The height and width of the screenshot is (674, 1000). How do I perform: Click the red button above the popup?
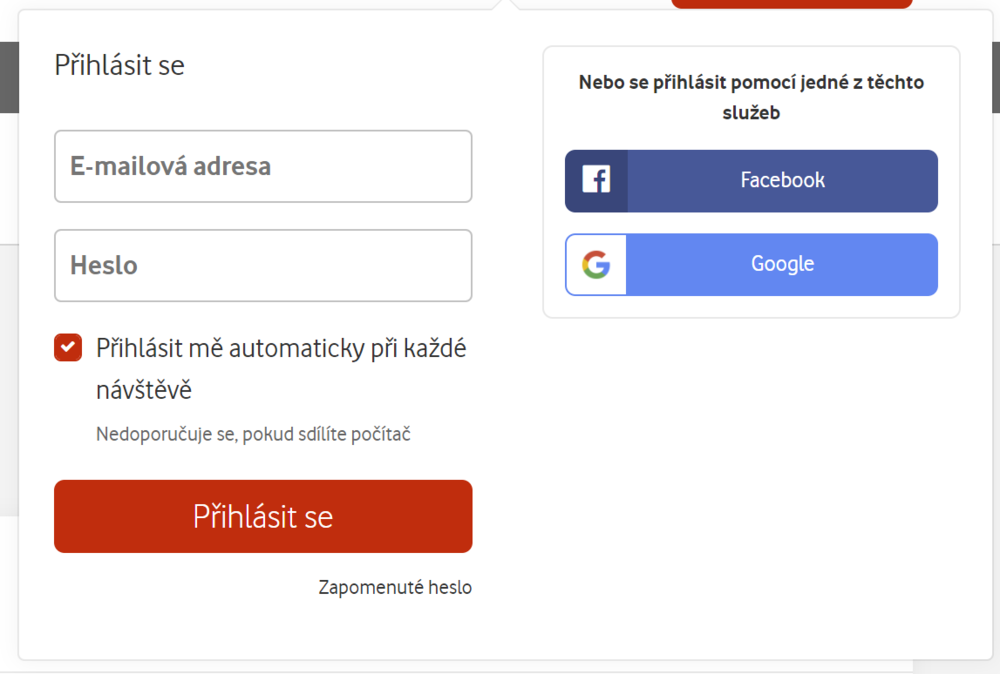[x=791, y=4]
